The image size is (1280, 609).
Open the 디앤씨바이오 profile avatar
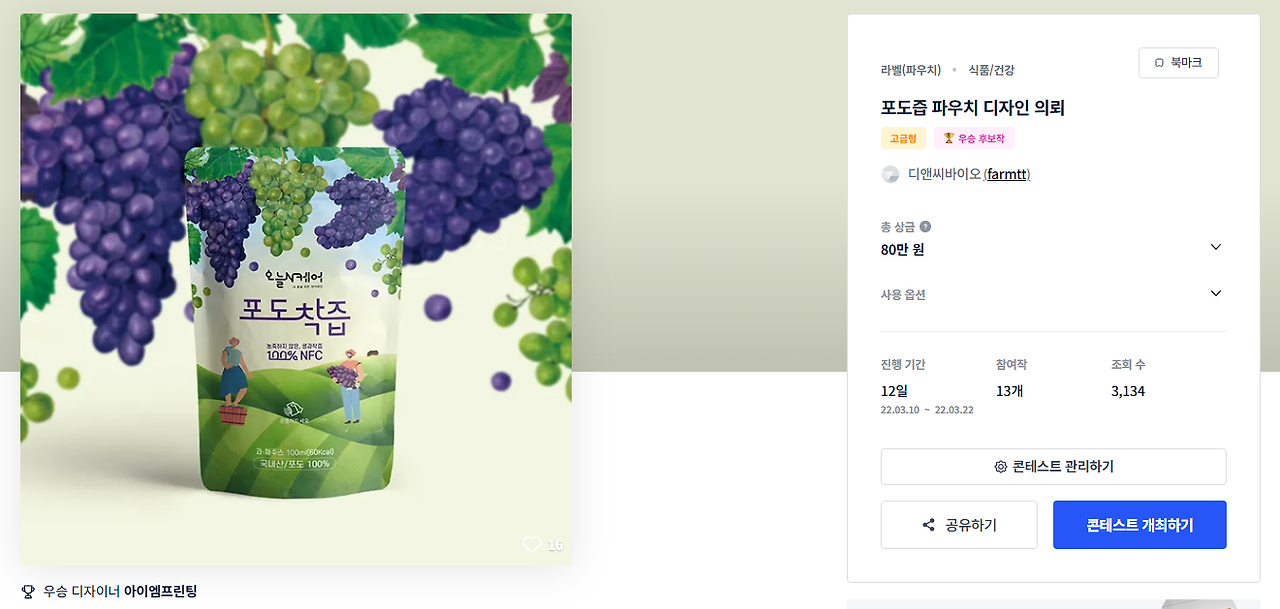point(890,174)
